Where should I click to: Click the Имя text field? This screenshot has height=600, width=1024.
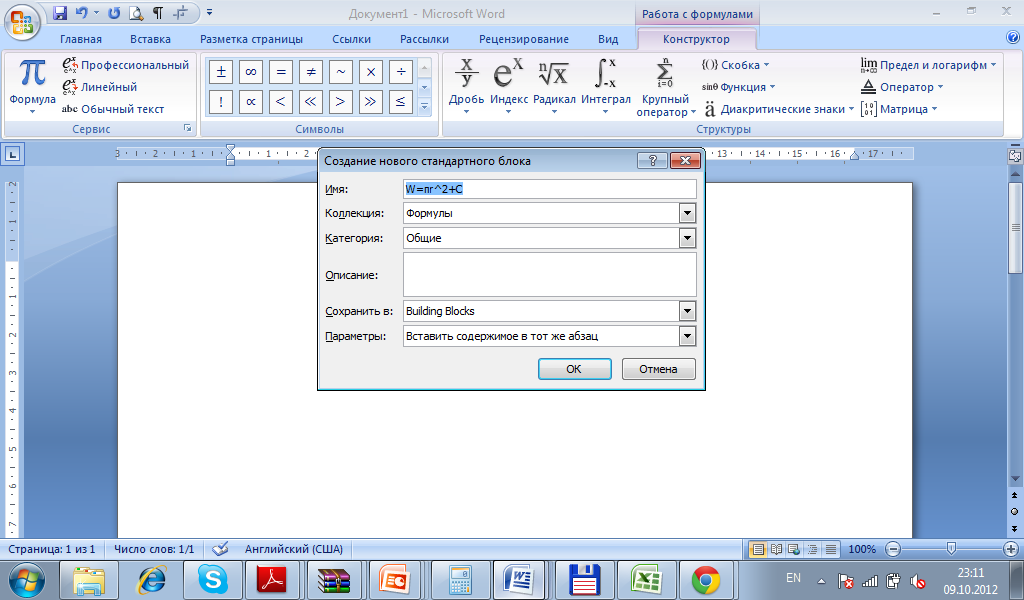click(x=550, y=189)
